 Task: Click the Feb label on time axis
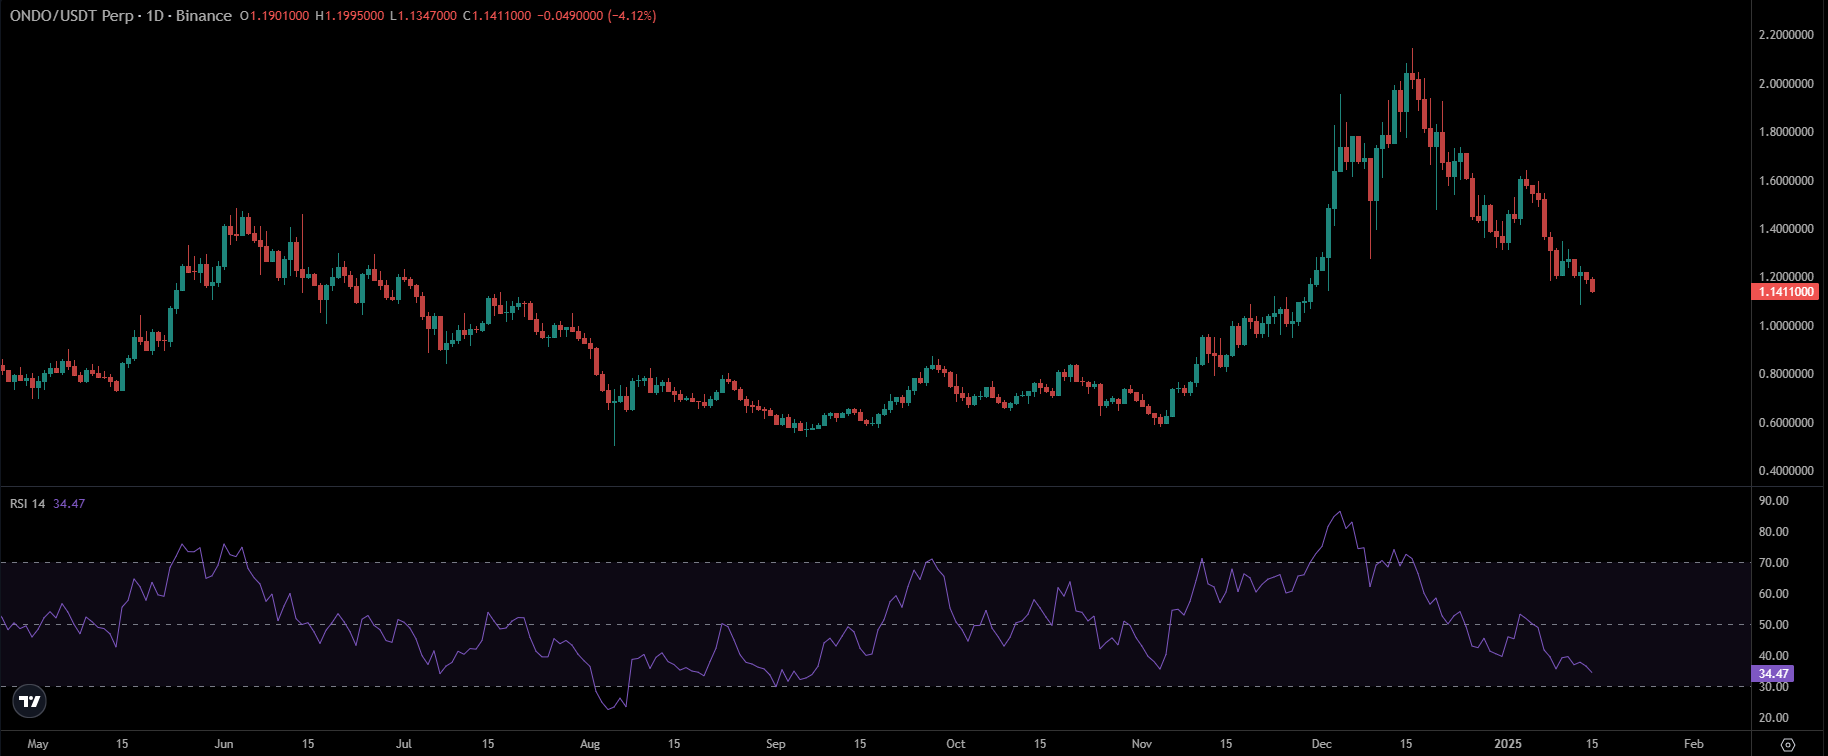coord(1694,744)
